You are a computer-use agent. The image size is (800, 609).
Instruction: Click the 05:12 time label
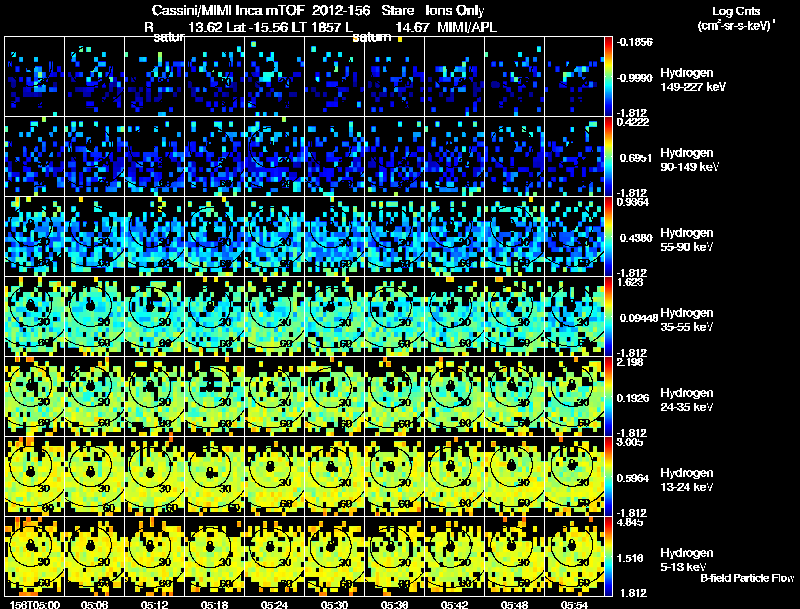(x=154, y=605)
